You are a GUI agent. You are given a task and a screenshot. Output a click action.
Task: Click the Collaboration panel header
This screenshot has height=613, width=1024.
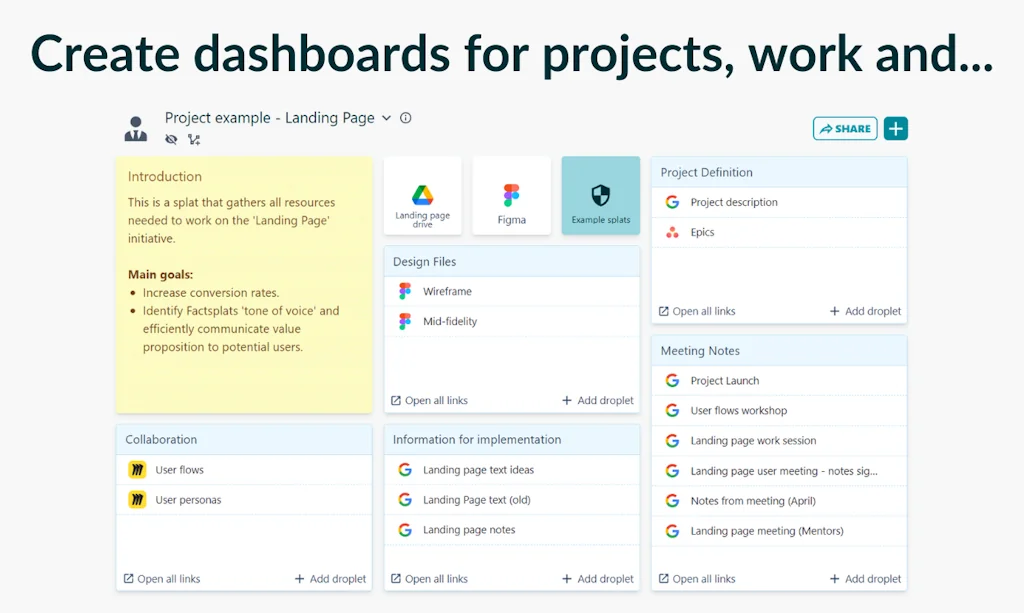coord(243,440)
